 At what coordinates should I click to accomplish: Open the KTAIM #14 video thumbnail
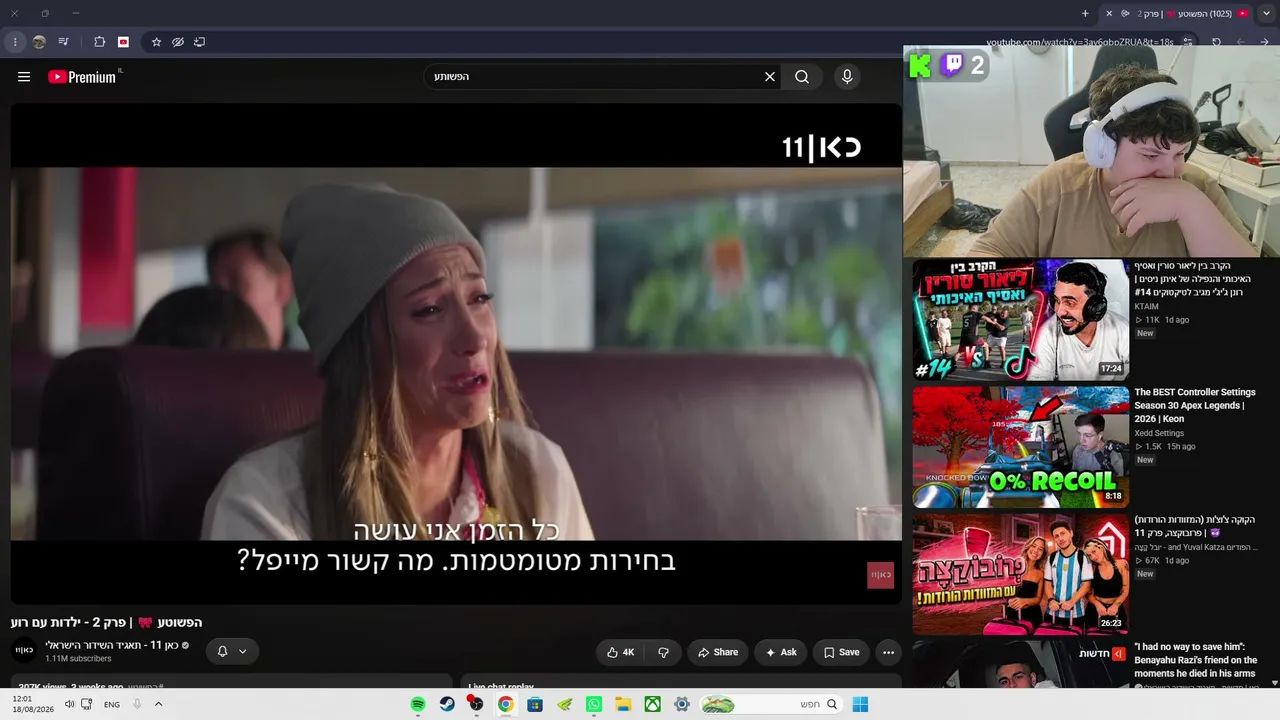(x=1020, y=320)
